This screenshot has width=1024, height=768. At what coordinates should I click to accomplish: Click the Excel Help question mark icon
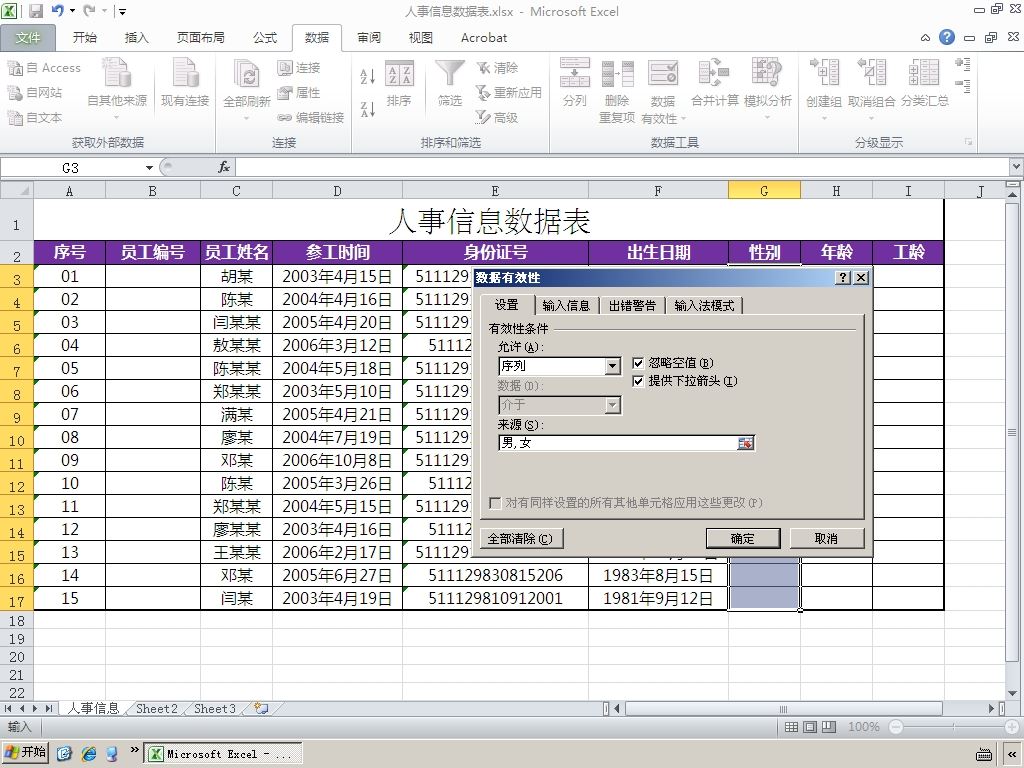point(947,37)
